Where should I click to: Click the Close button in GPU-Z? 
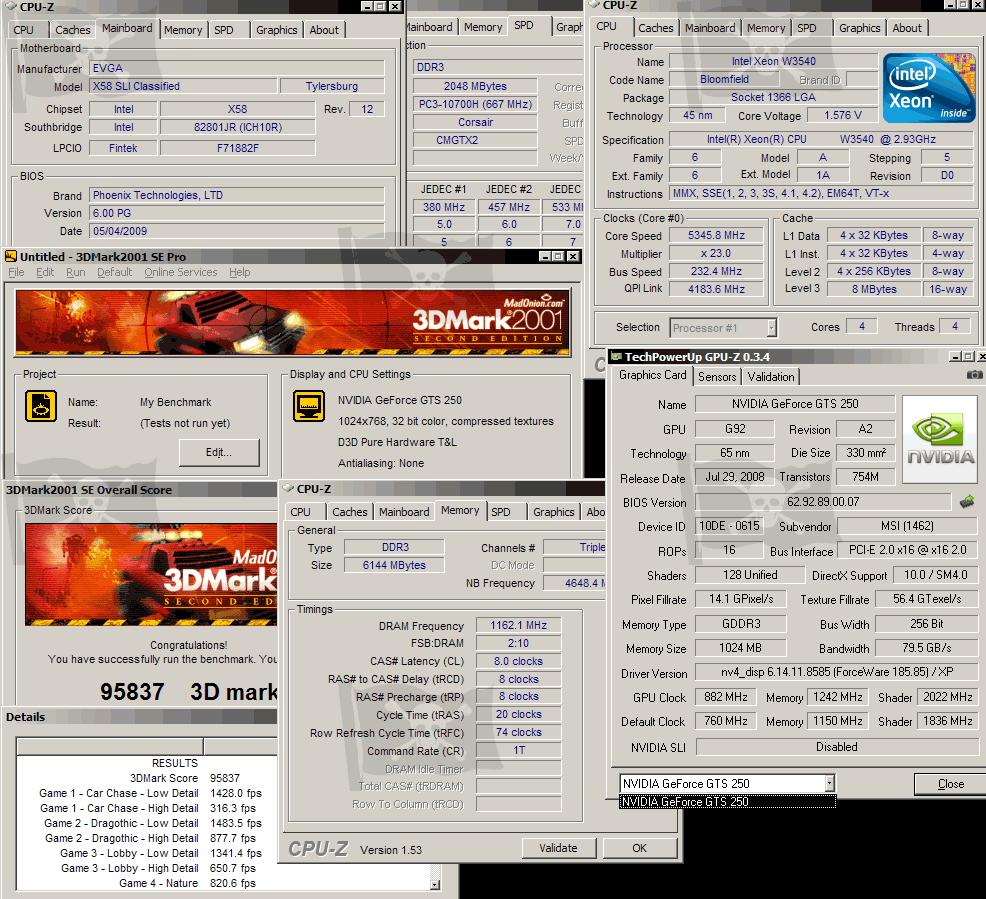click(950, 784)
